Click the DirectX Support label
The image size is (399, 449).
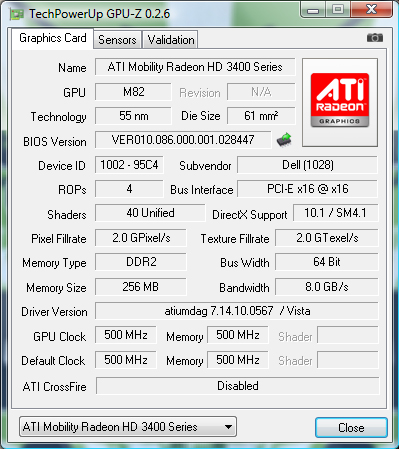tap(250, 215)
